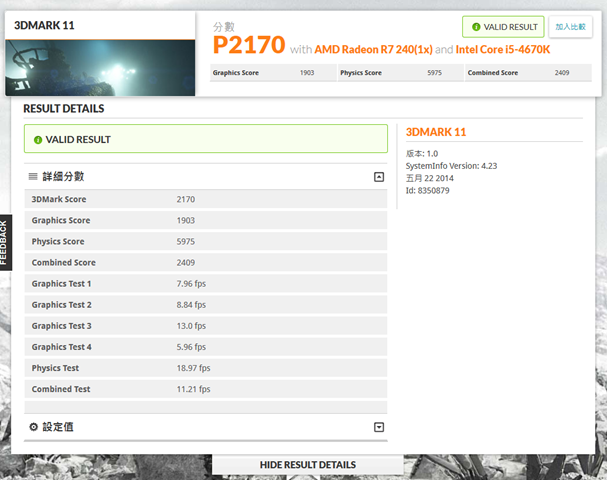Image resolution: width=607 pixels, height=480 pixels.
Task: Select the Graphics Score row in the details table
Action: tap(206, 220)
